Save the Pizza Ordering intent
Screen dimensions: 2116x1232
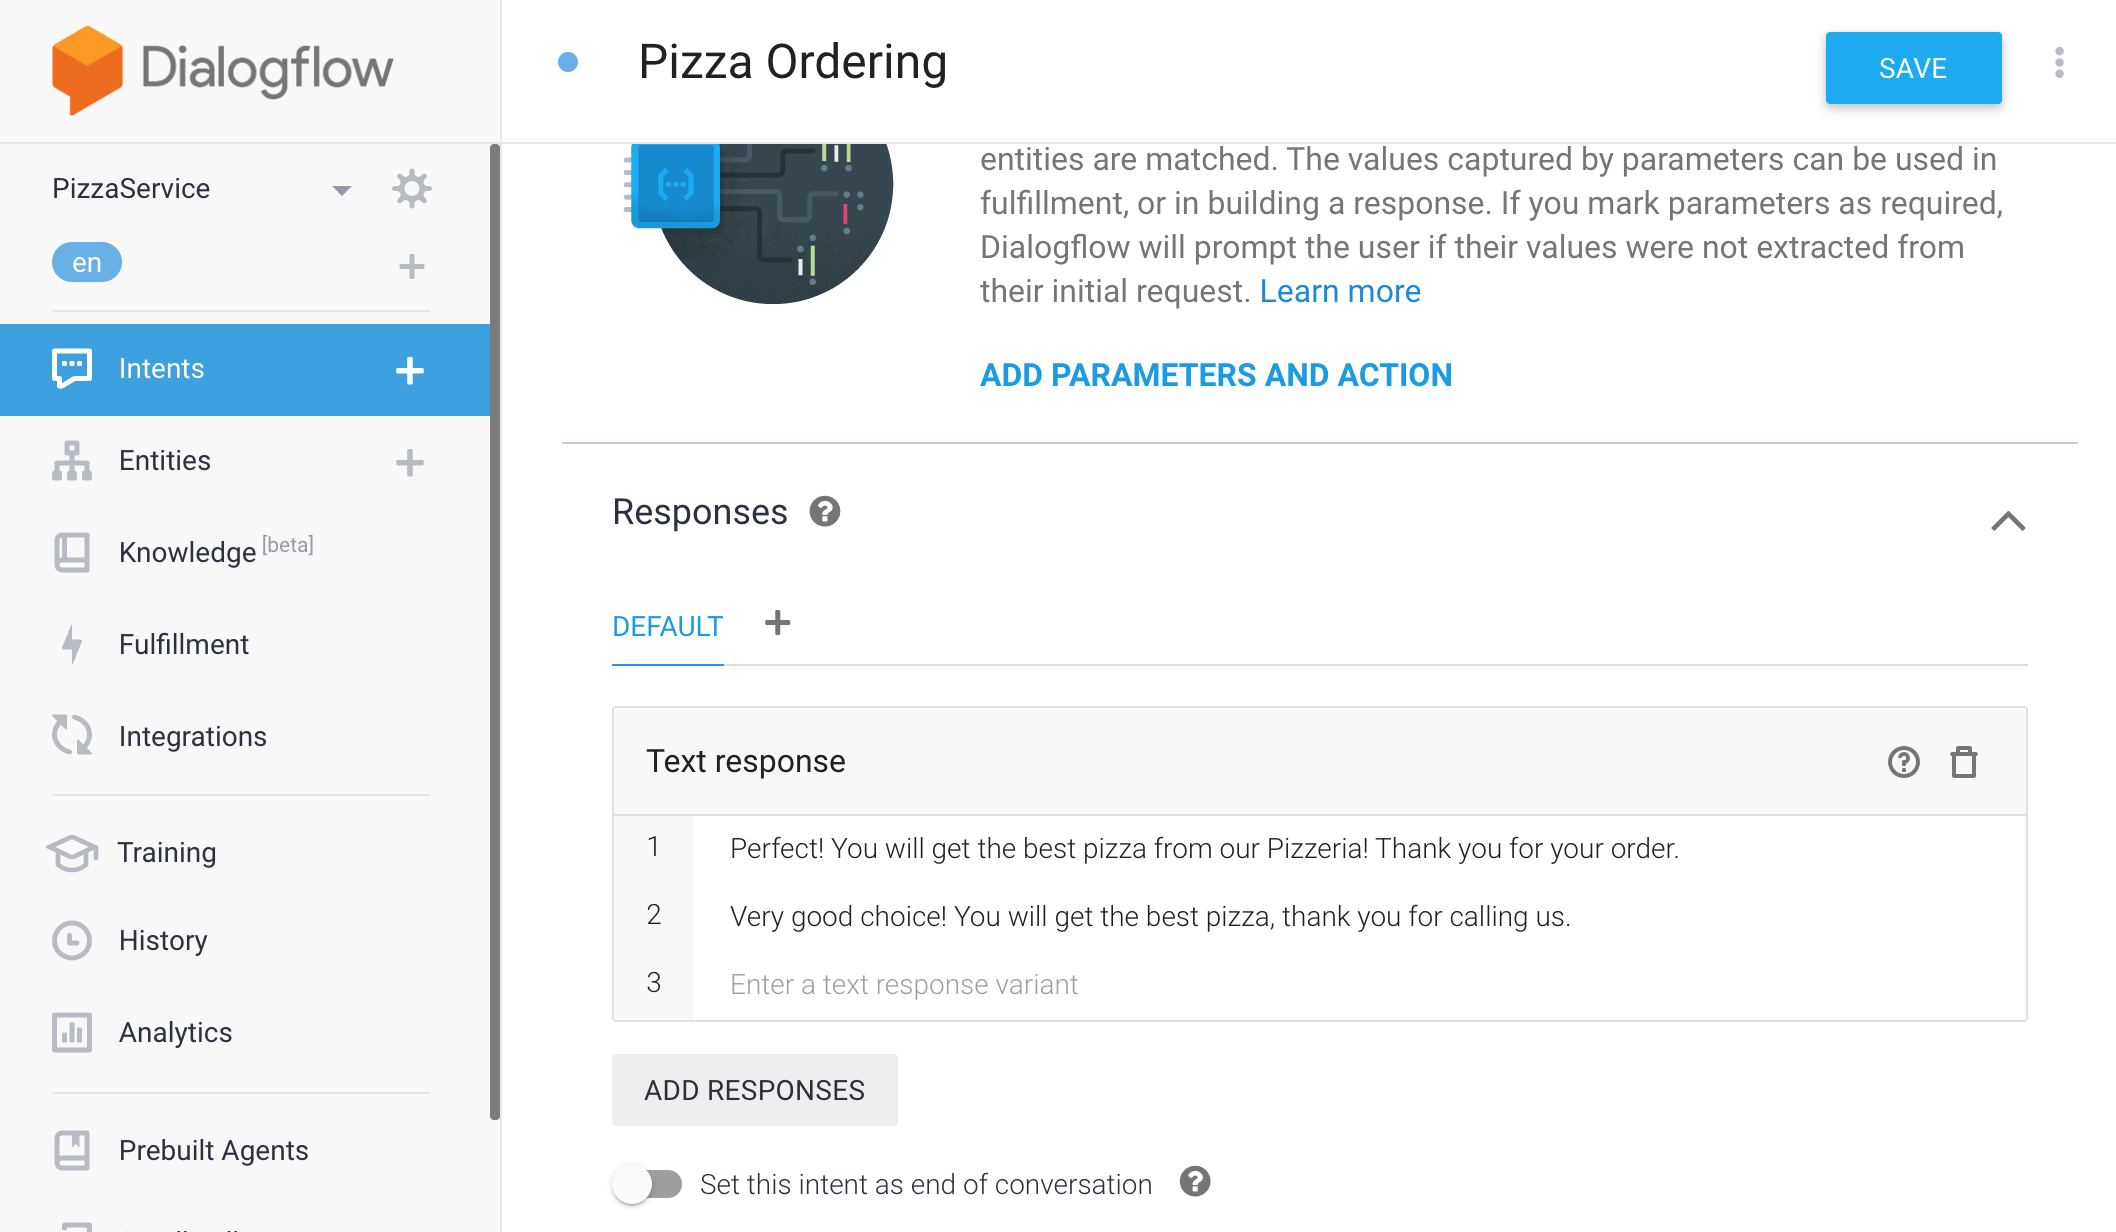point(1913,68)
